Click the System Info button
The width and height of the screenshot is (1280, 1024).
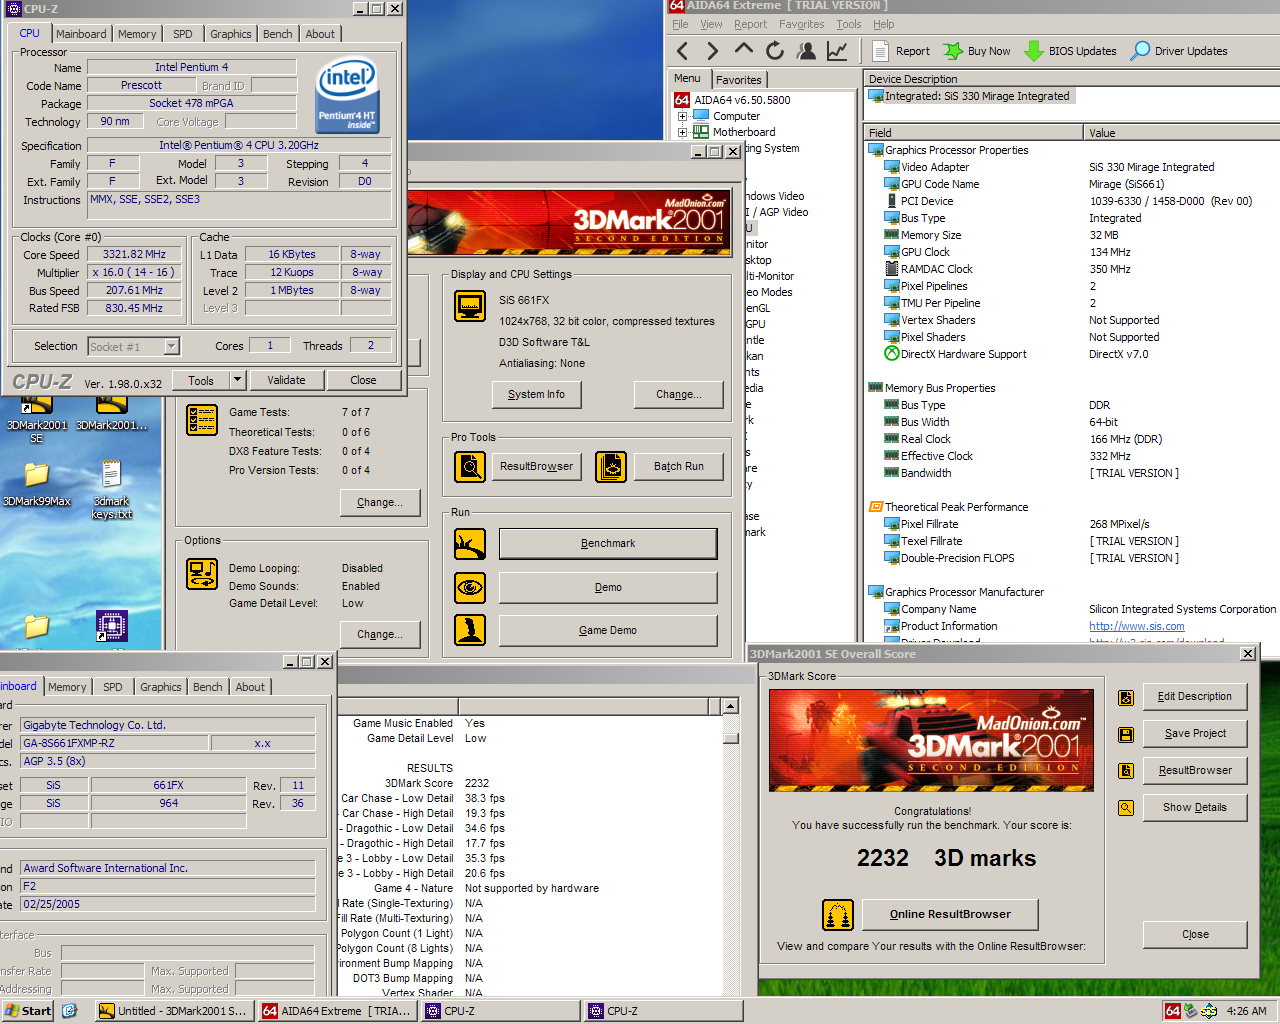tap(536, 395)
